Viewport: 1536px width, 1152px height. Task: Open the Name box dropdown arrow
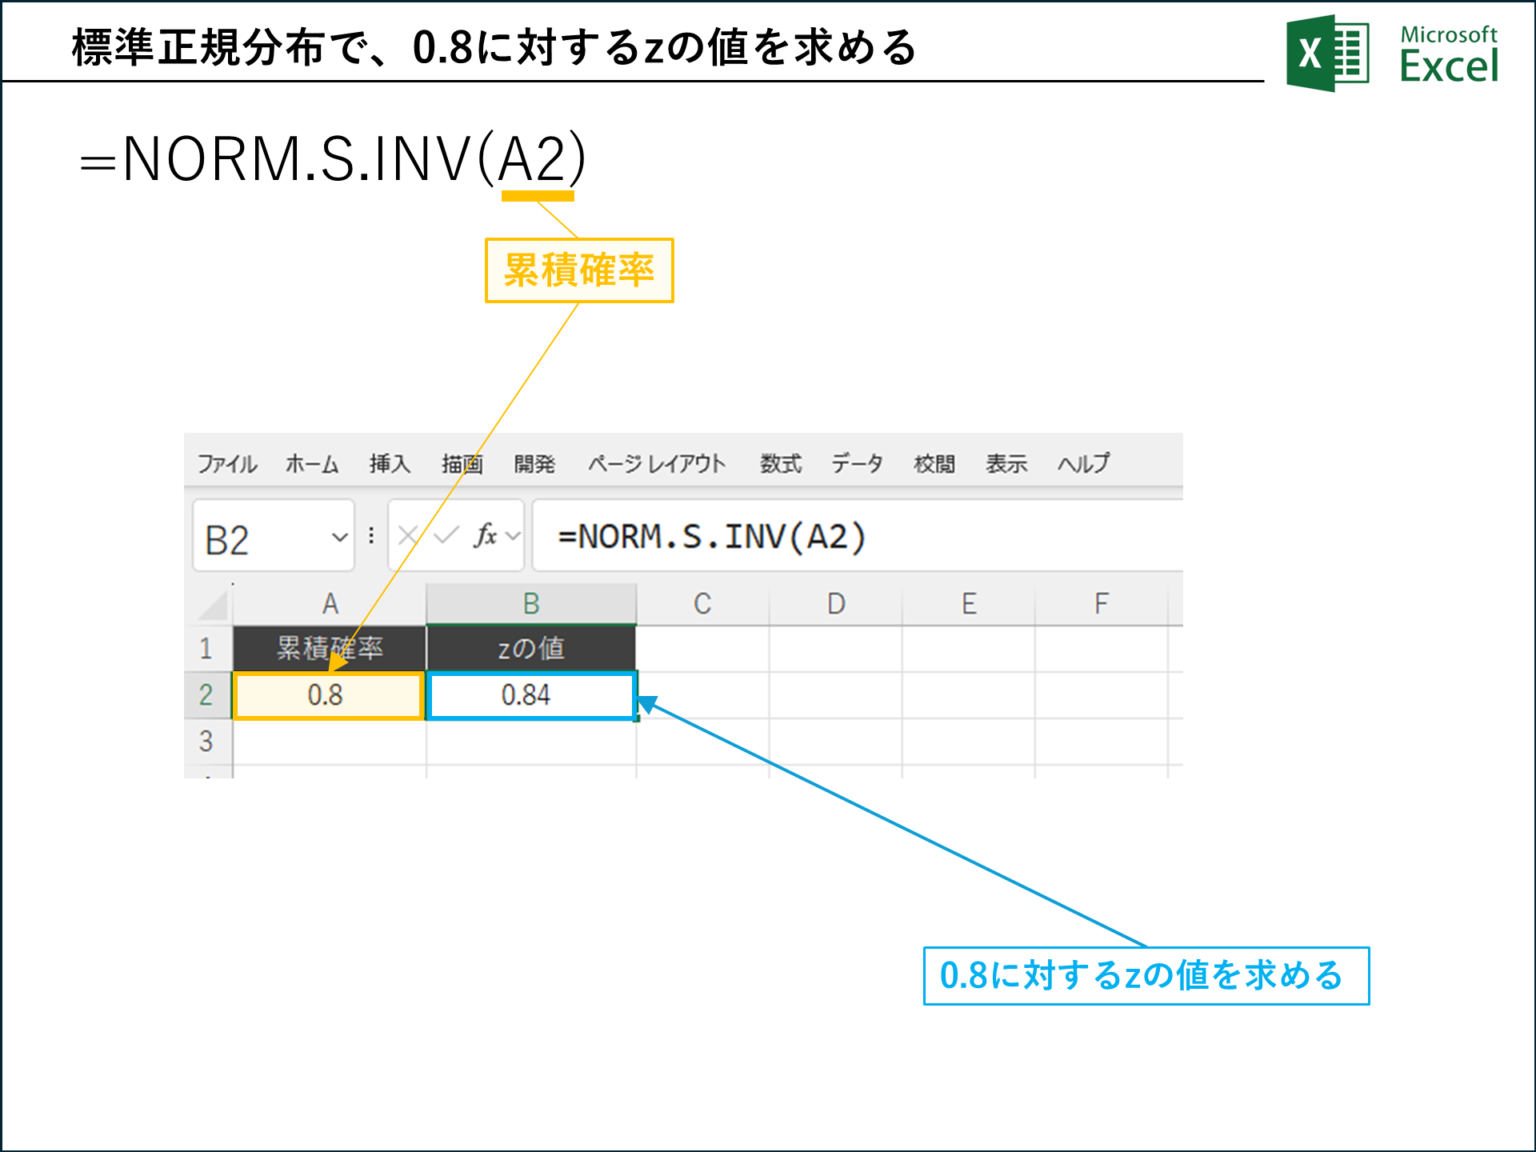click(340, 535)
